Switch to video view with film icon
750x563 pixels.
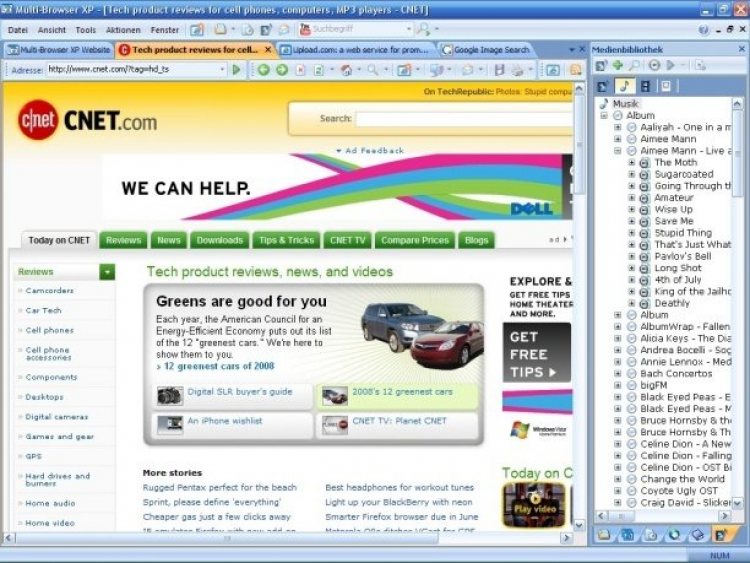[x=645, y=86]
